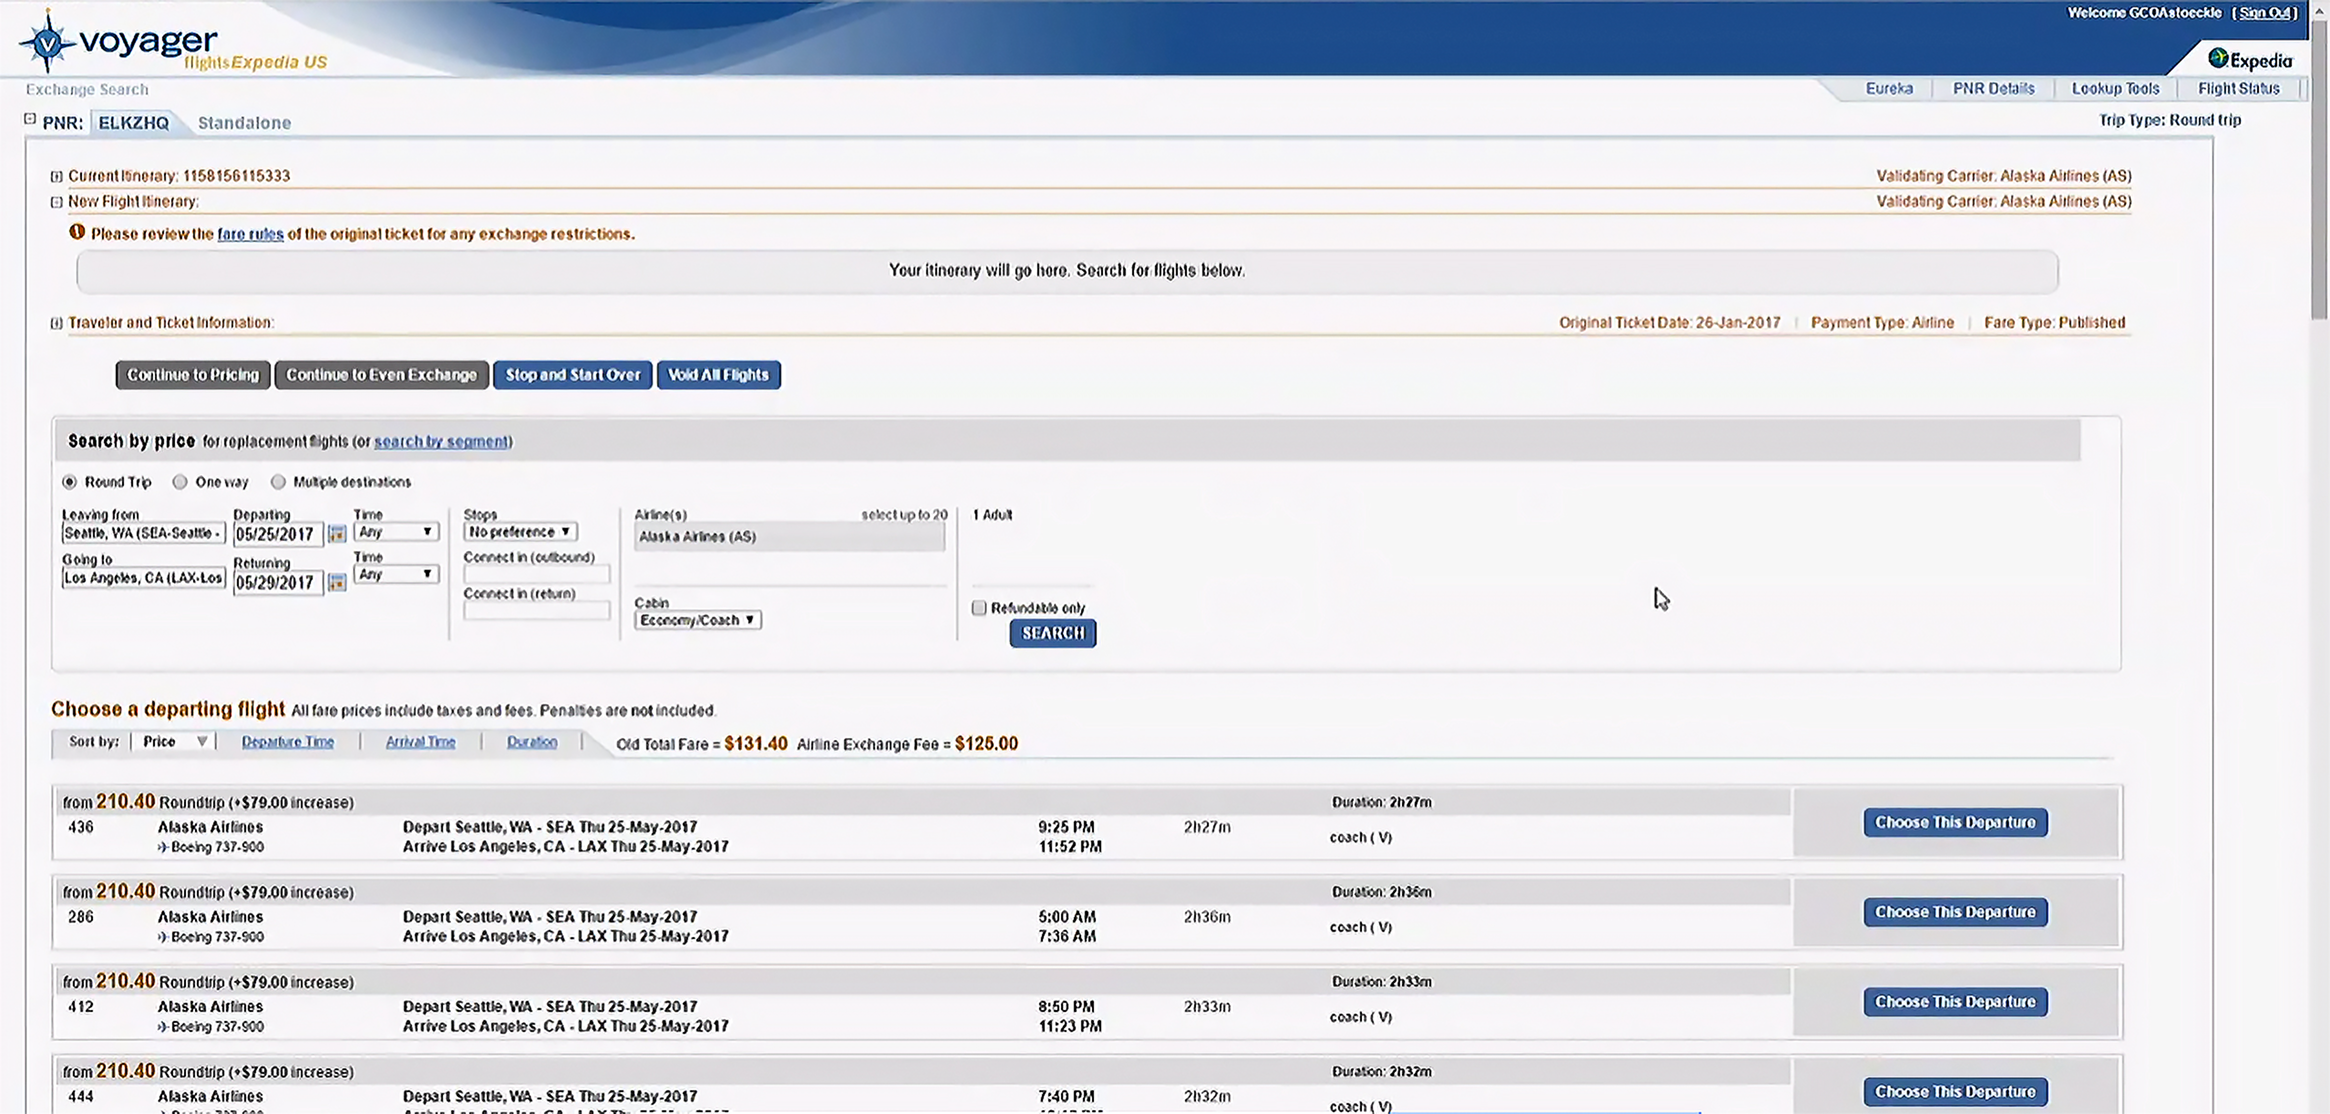The height and width of the screenshot is (1114, 2330).
Task: Select the Multiple destinations radio option
Action: pos(278,482)
